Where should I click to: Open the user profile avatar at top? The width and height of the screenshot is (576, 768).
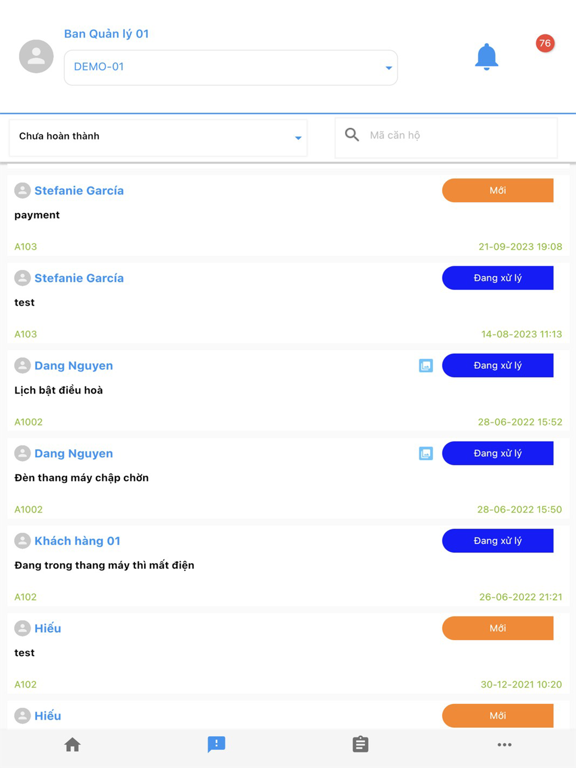pos(36,56)
